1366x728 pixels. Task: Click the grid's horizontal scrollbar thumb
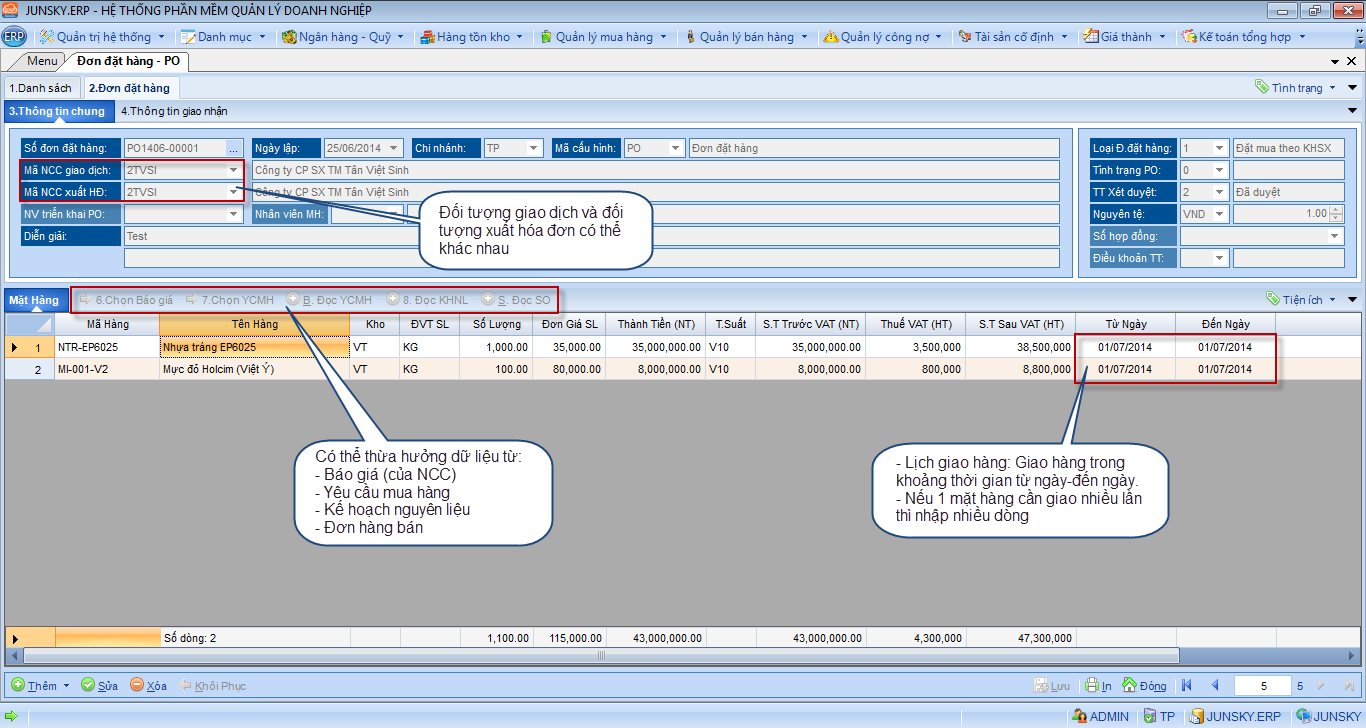click(602, 656)
